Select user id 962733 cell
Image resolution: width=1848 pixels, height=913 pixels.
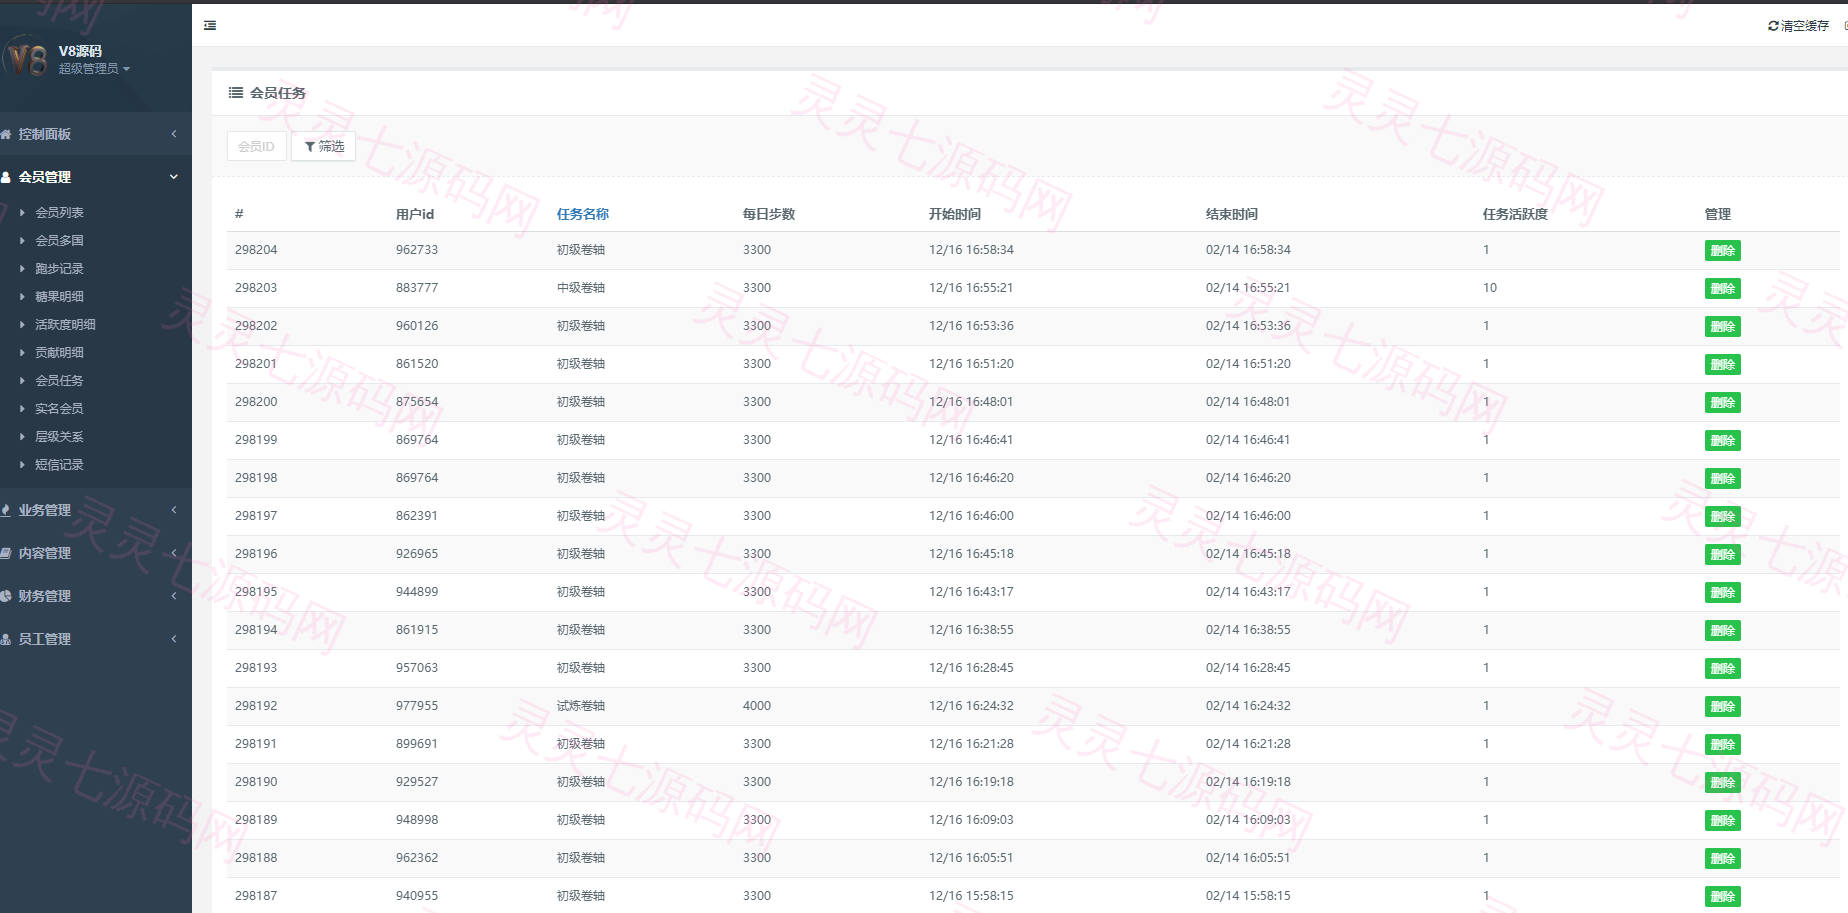(417, 250)
